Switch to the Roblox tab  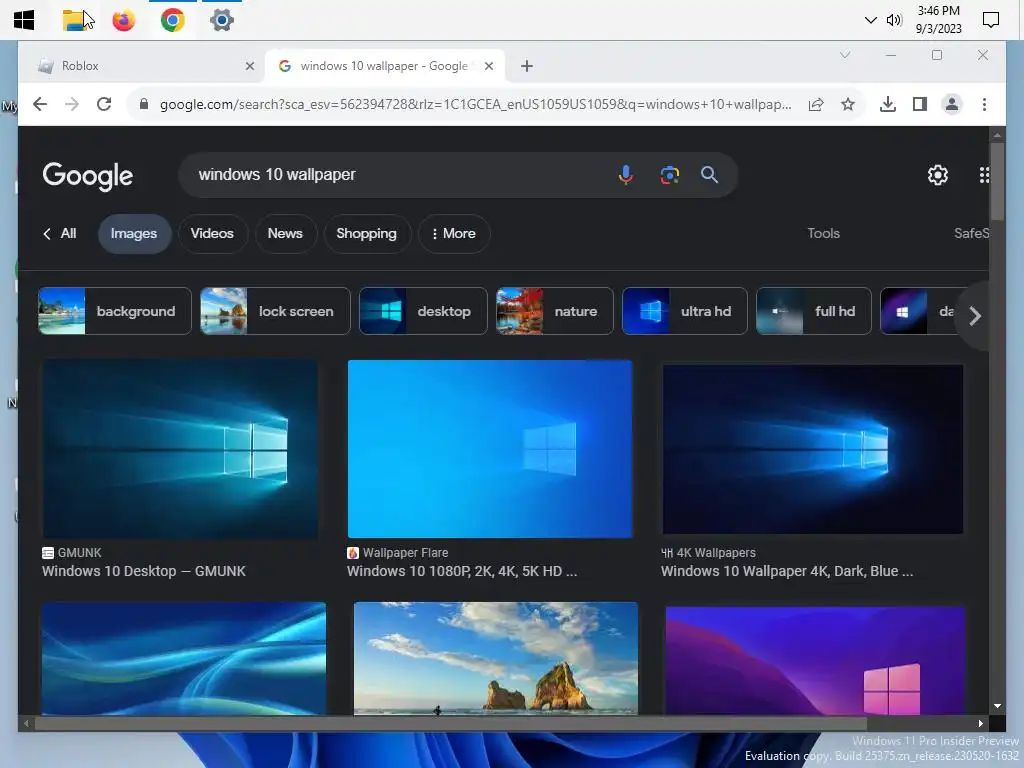tap(141, 66)
